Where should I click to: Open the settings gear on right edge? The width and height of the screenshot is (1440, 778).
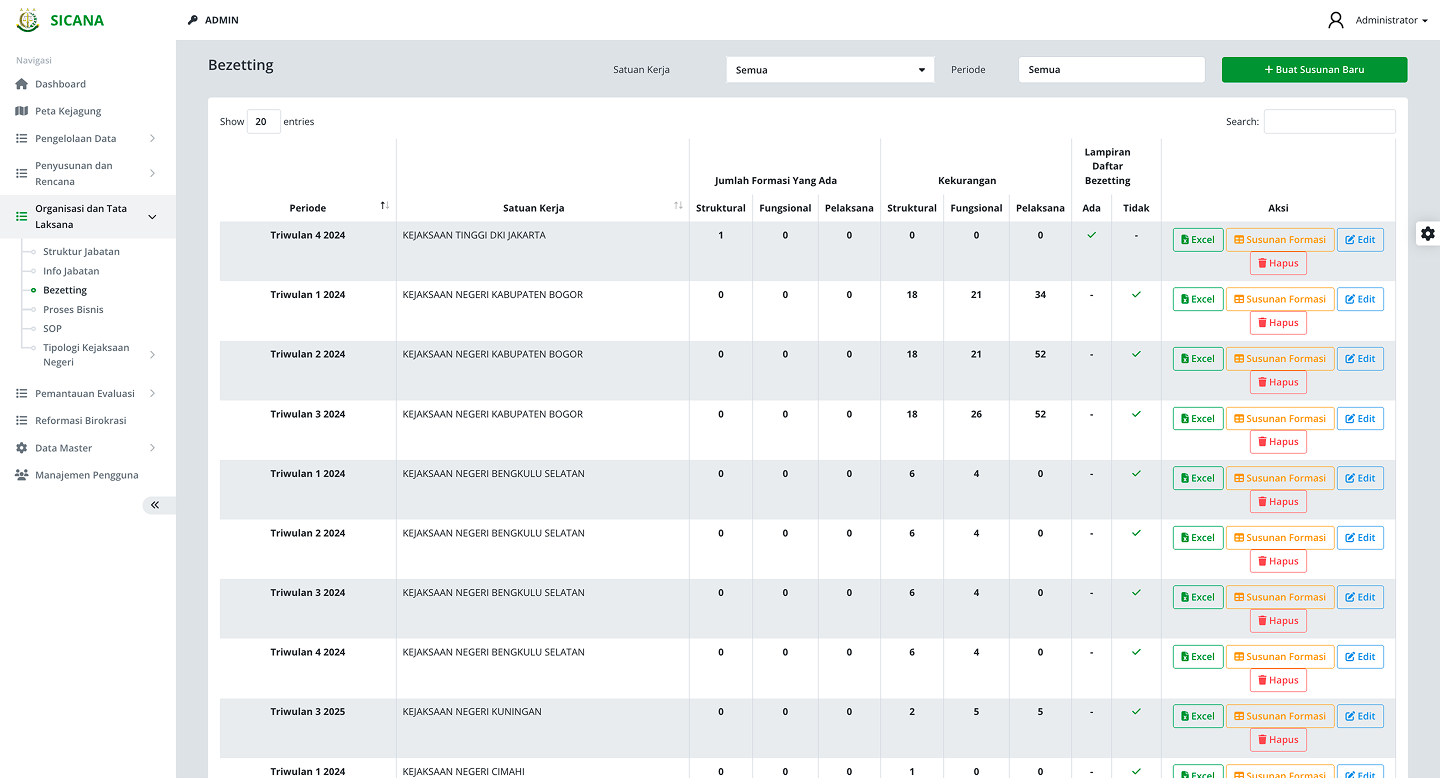1428,233
